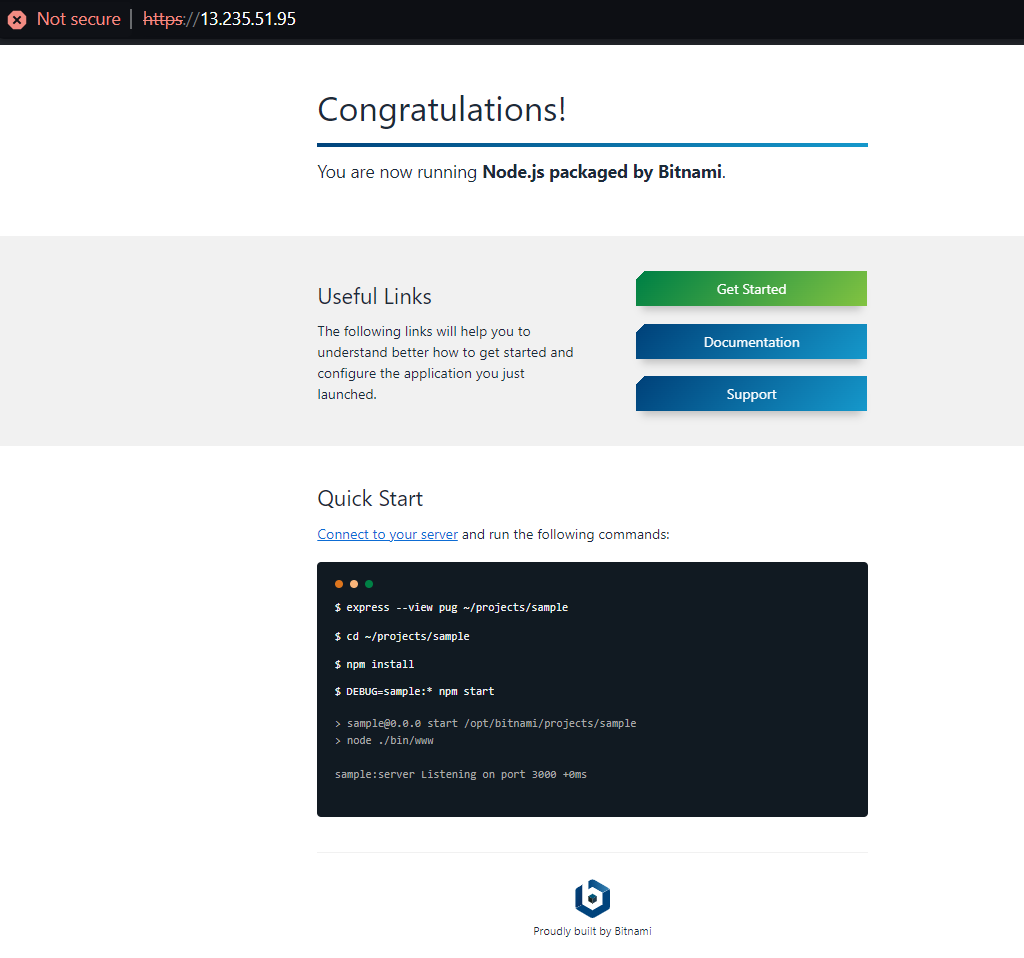Image resolution: width=1024 pixels, height=958 pixels.
Task: Click the sample@0.0.0 start output line
Action: coord(485,723)
